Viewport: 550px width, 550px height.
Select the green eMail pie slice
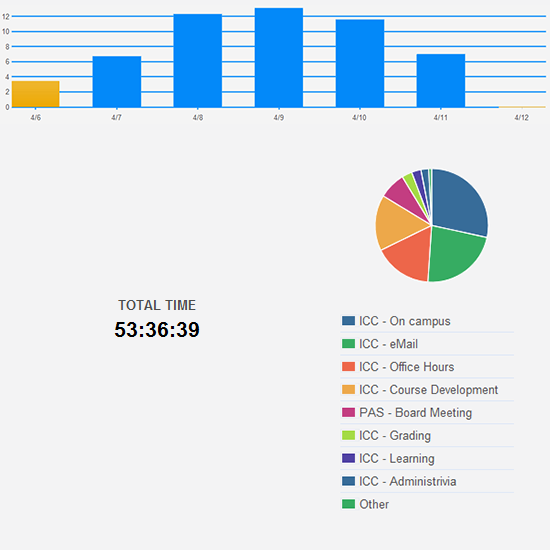click(454, 256)
